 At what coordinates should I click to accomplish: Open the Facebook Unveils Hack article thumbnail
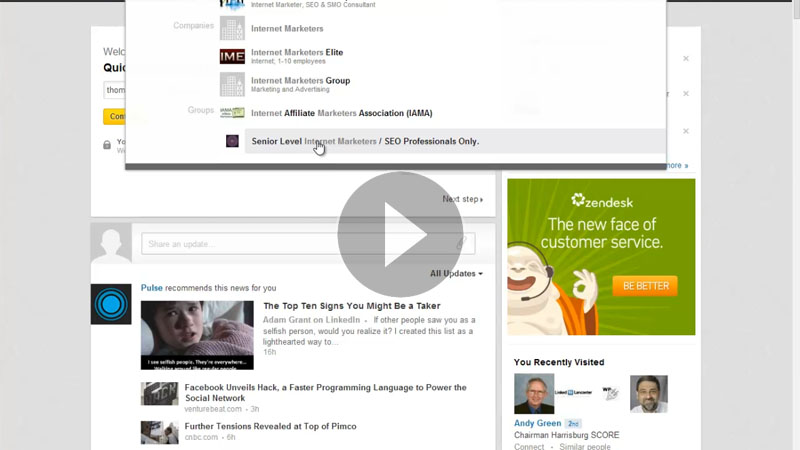point(160,393)
